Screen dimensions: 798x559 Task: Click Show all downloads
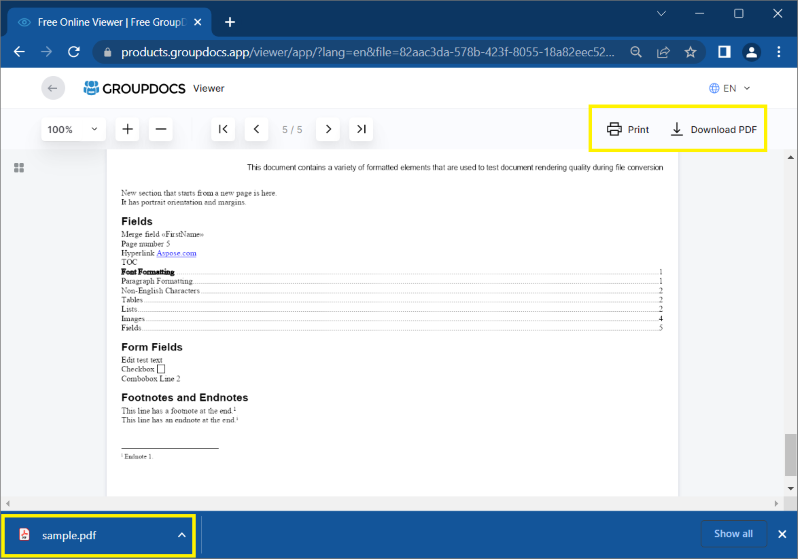coord(733,534)
